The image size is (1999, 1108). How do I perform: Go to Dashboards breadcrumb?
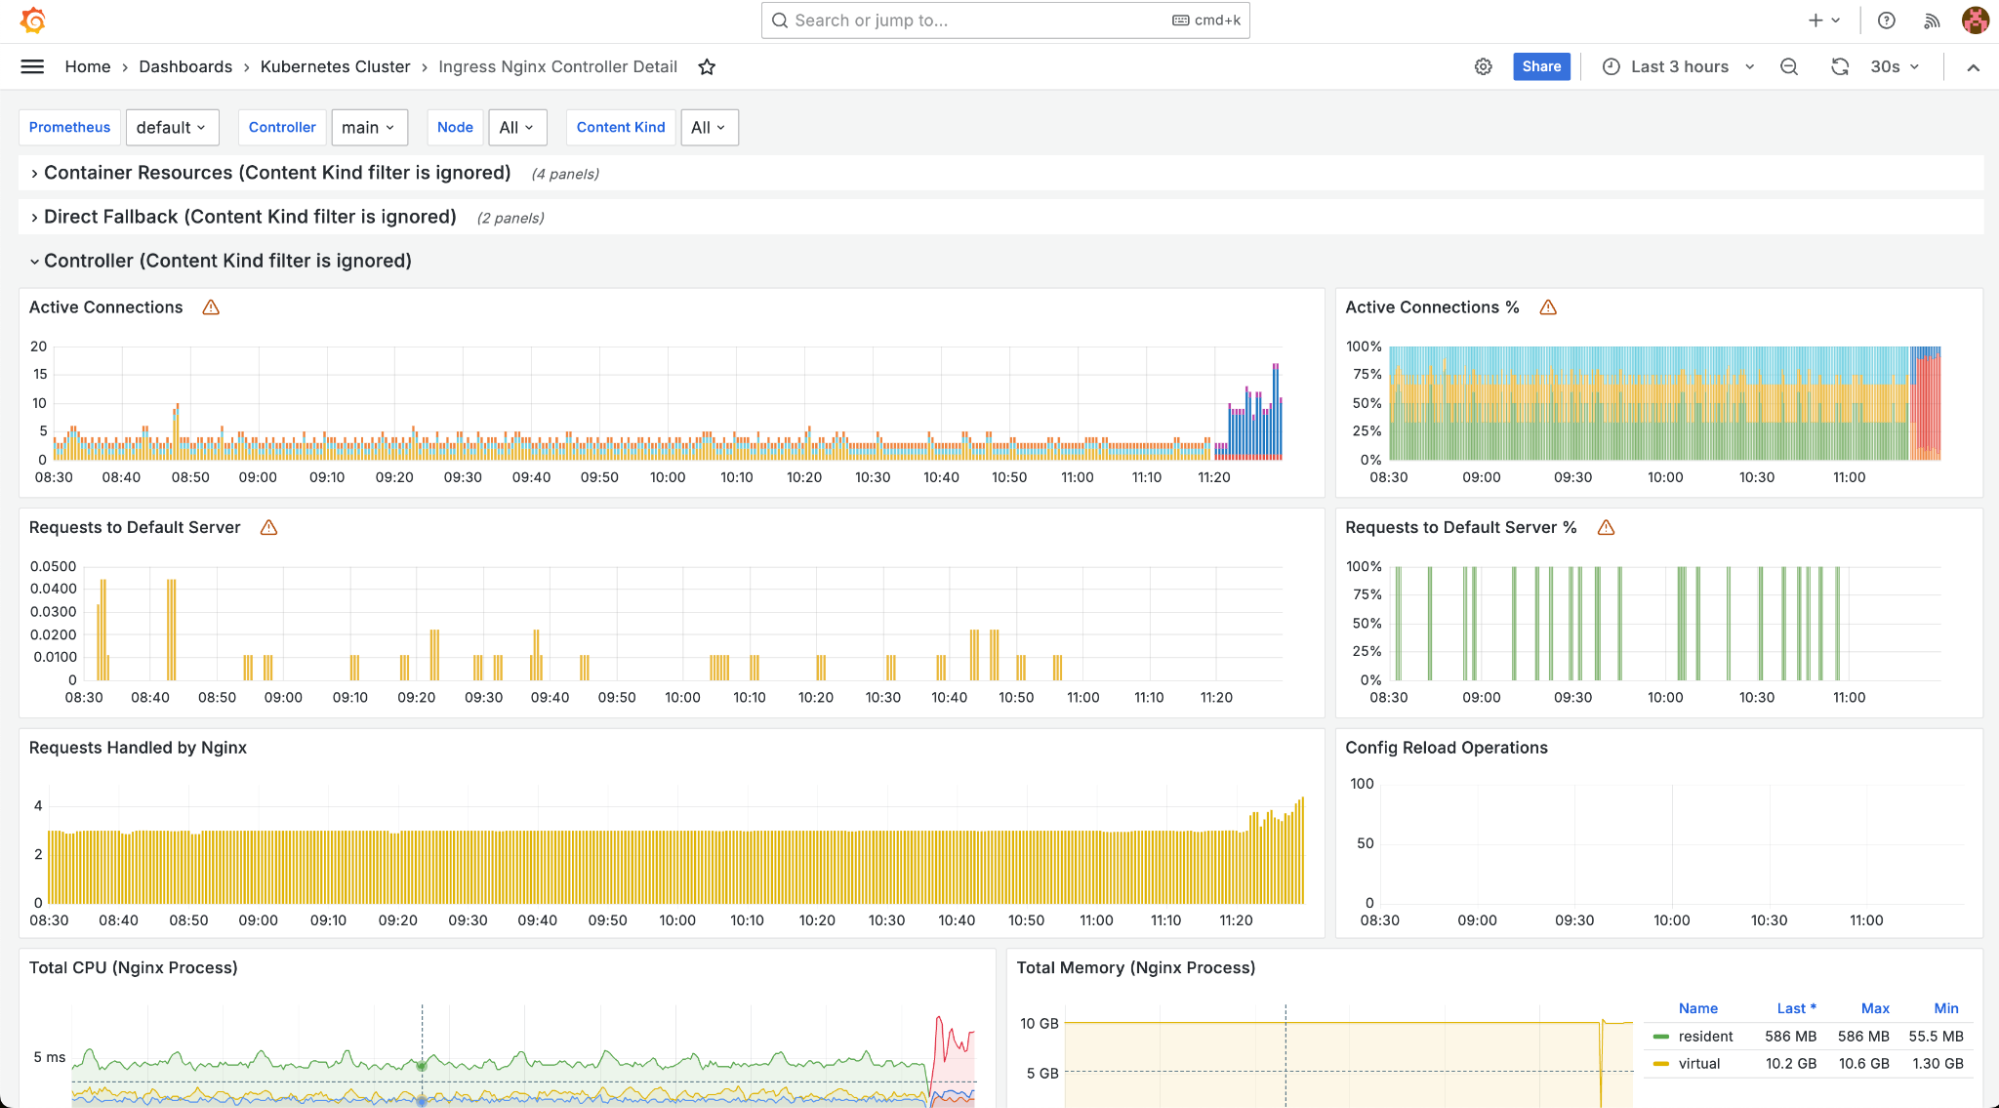[185, 67]
